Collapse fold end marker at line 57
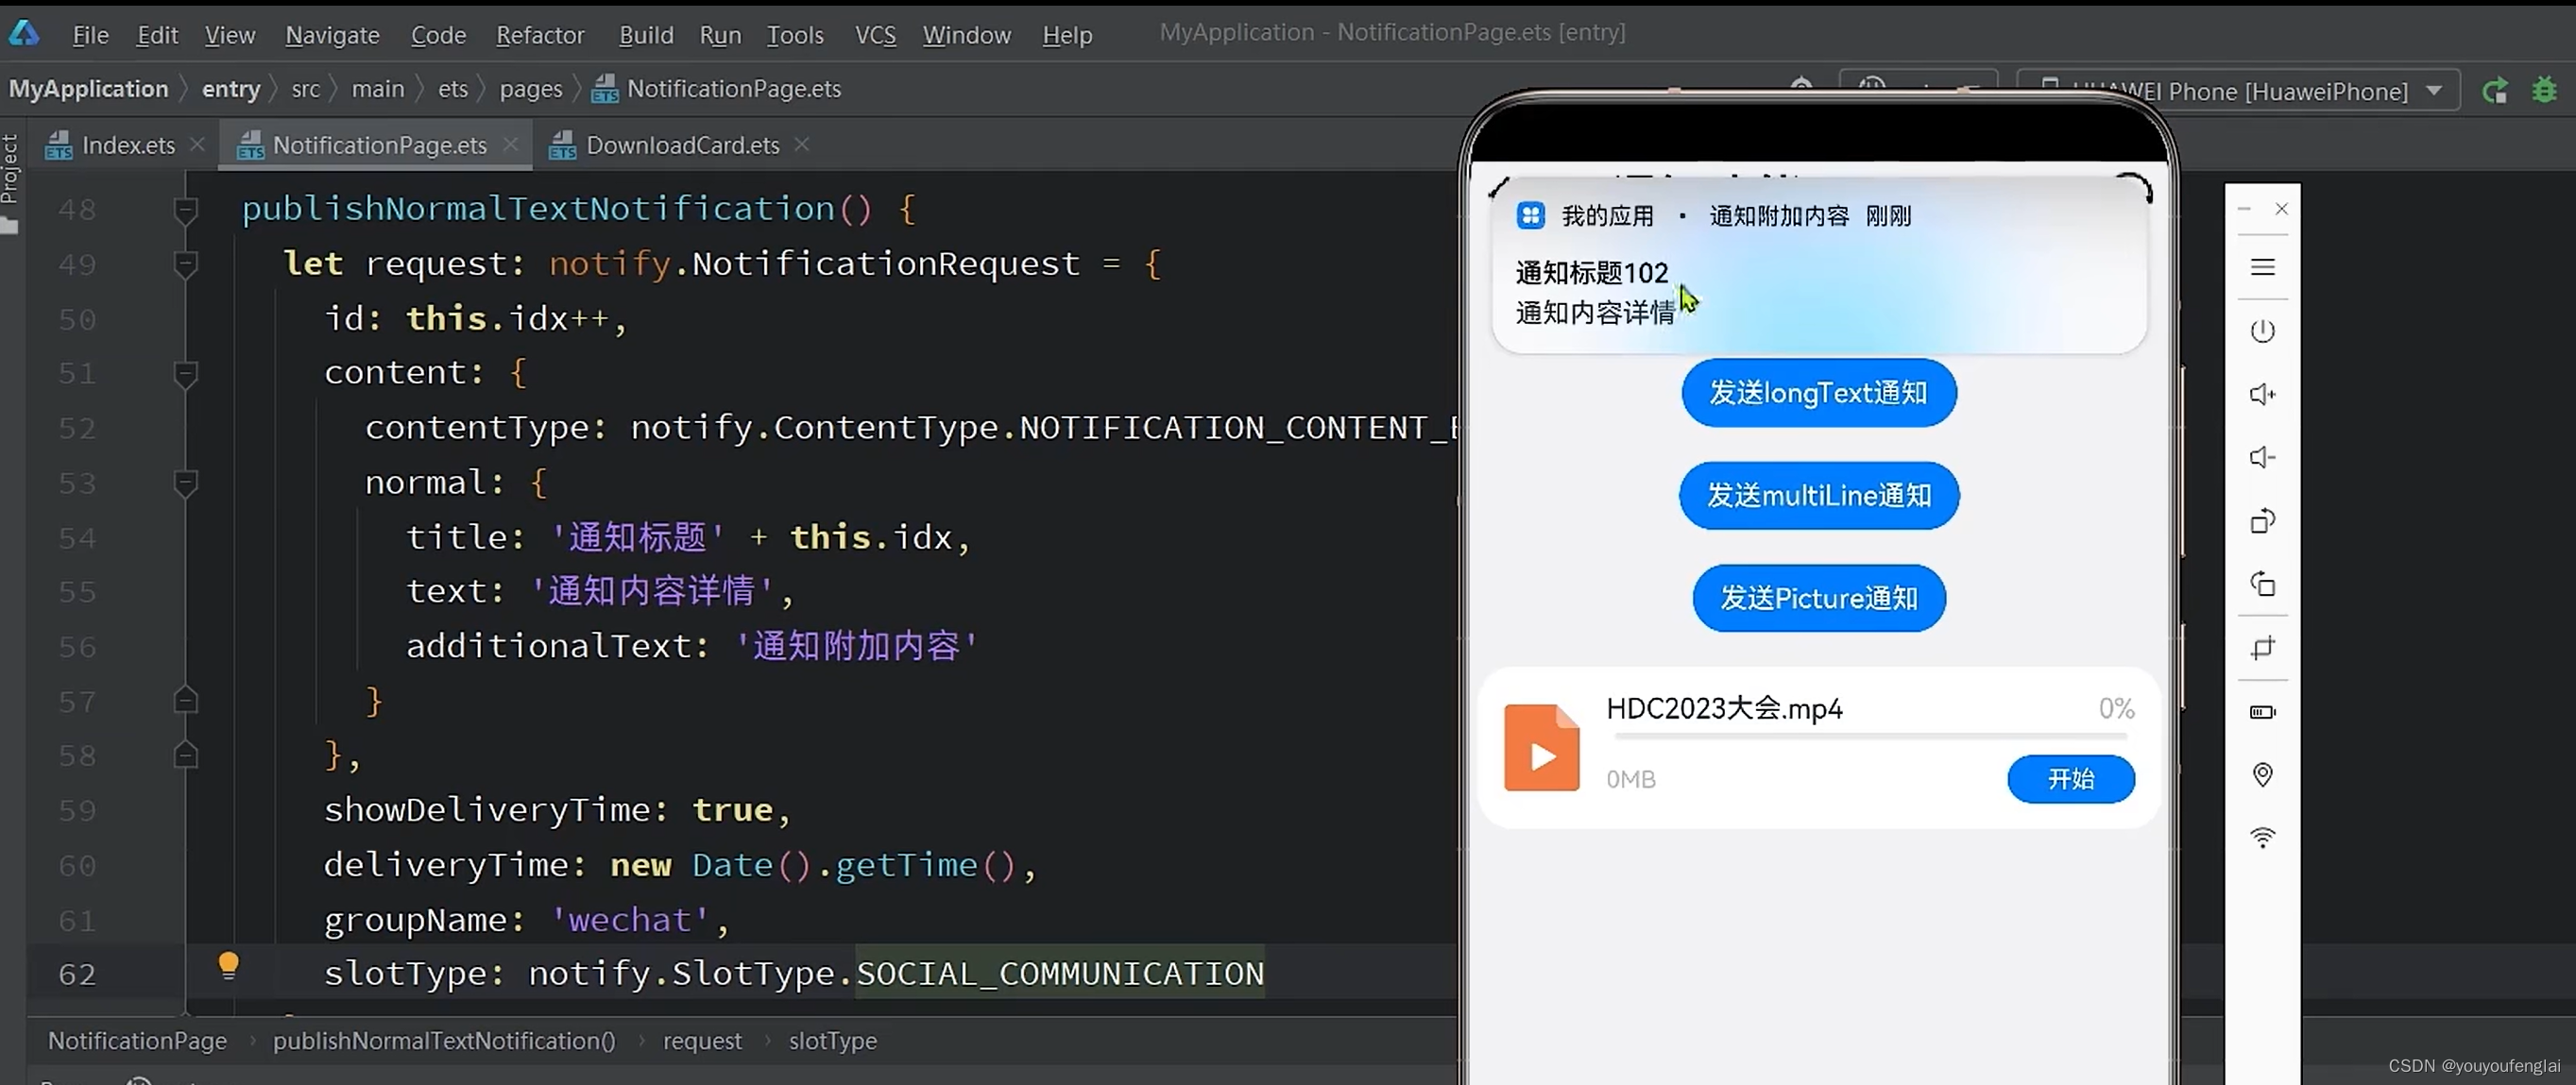The height and width of the screenshot is (1085, 2576). coord(185,700)
